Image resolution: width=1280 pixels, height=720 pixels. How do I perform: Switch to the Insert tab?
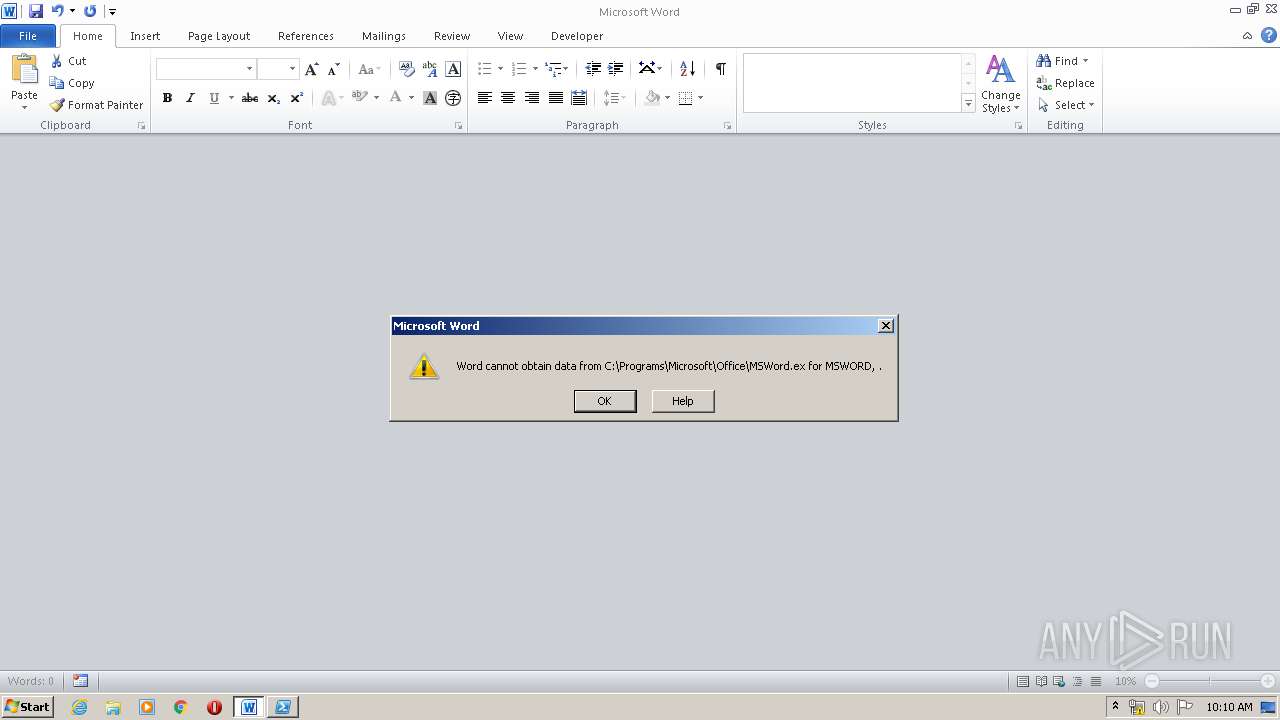tap(145, 36)
